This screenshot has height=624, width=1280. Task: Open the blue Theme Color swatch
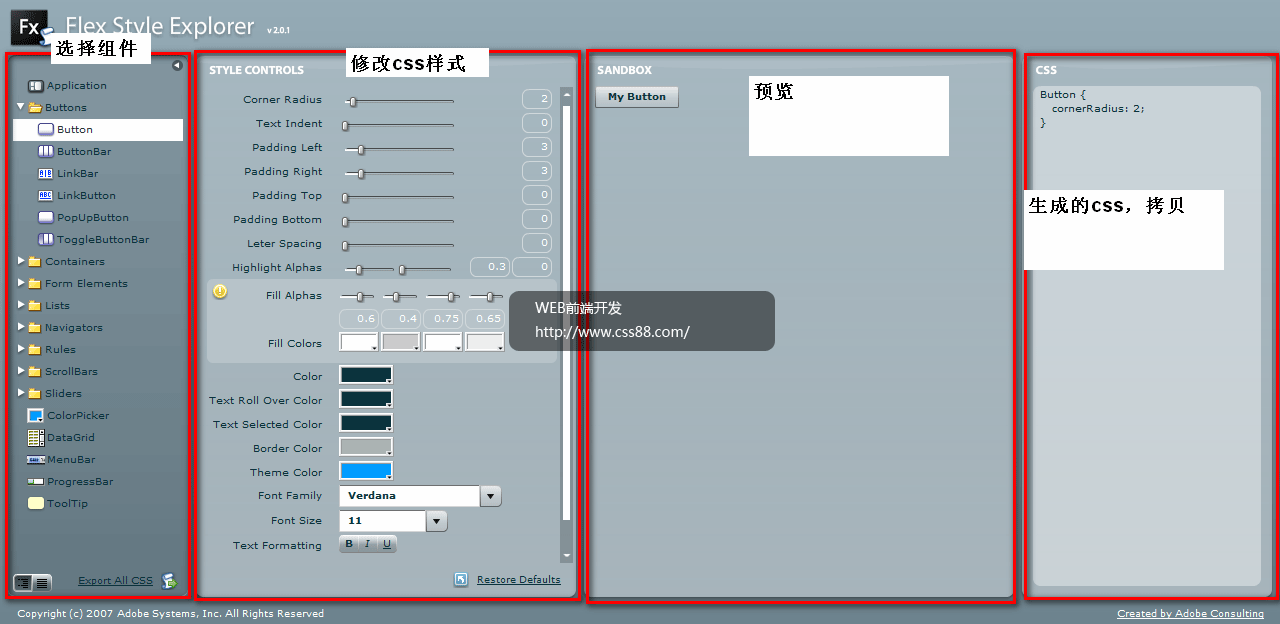tap(366, 471)
